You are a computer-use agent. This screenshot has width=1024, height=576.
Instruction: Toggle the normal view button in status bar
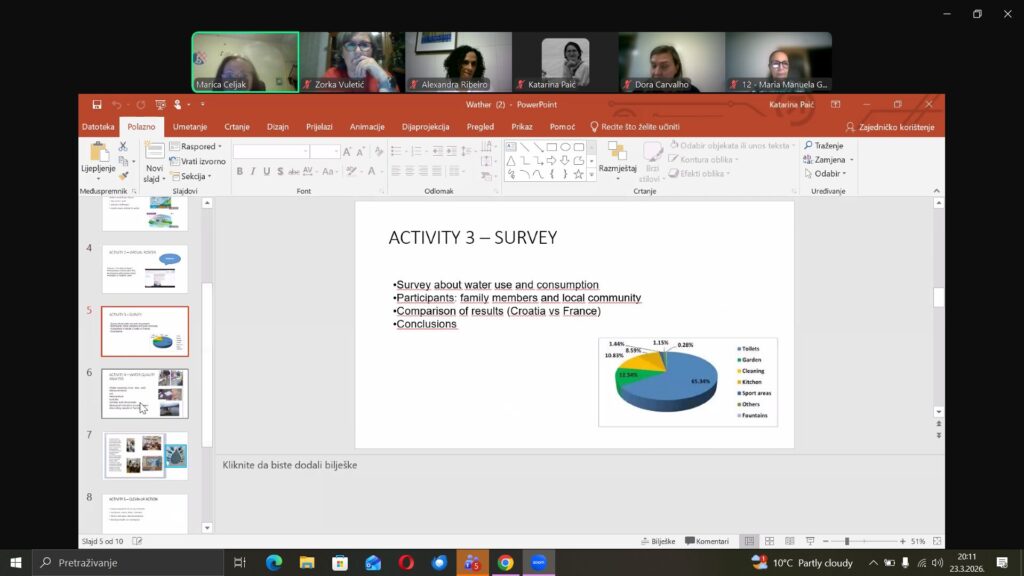pos(749,541)
